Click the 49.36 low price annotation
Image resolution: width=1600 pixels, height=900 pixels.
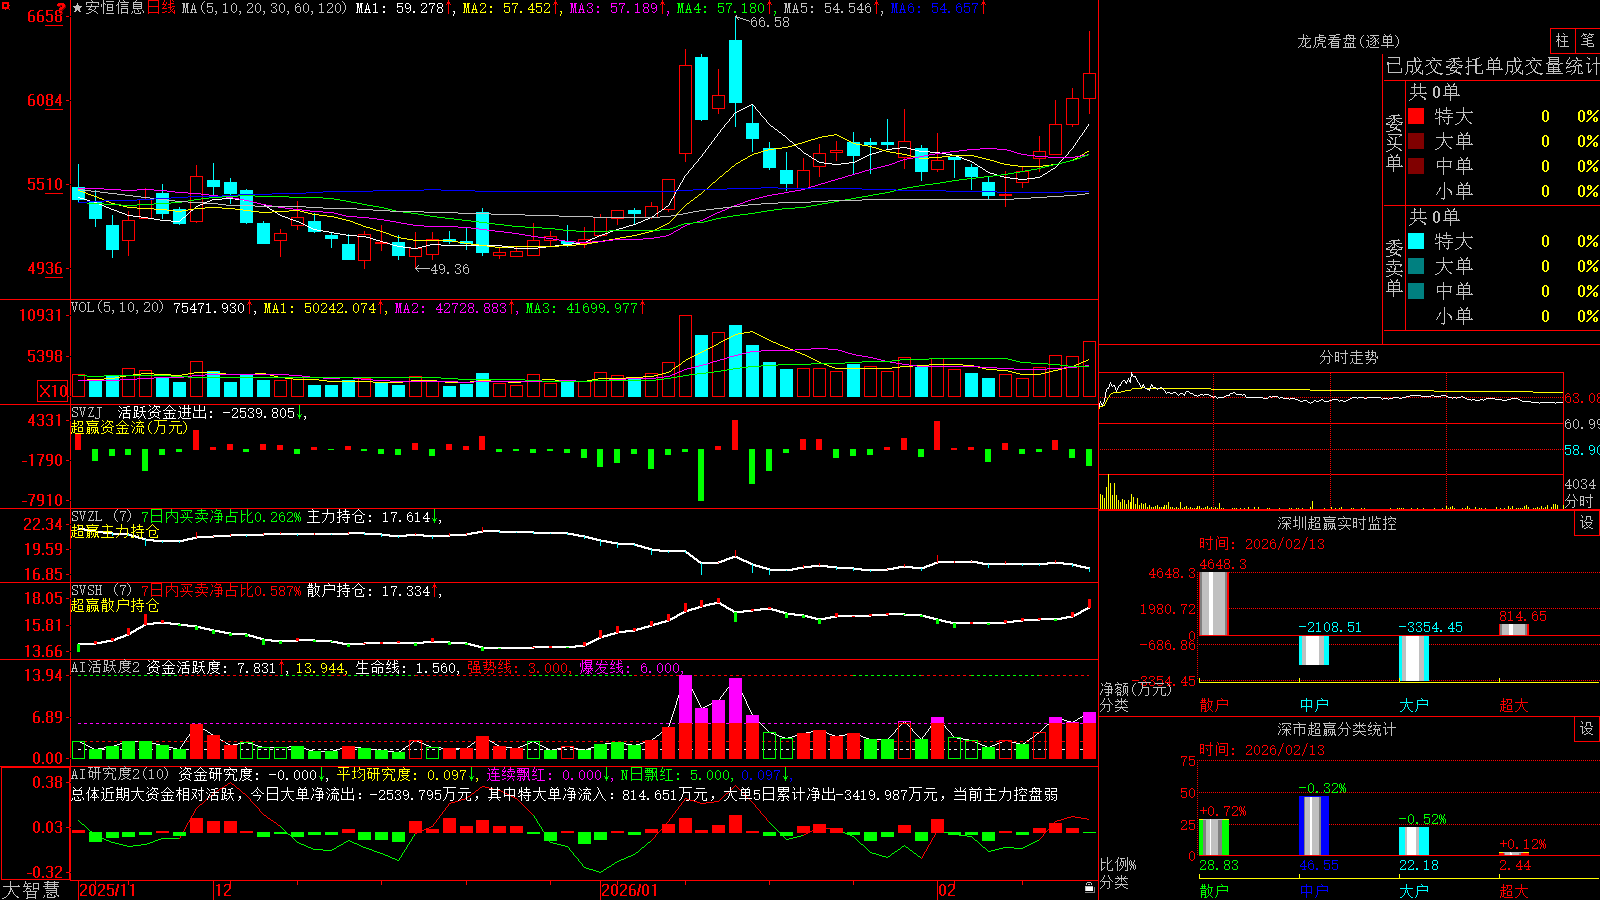[x=449, y=269]
